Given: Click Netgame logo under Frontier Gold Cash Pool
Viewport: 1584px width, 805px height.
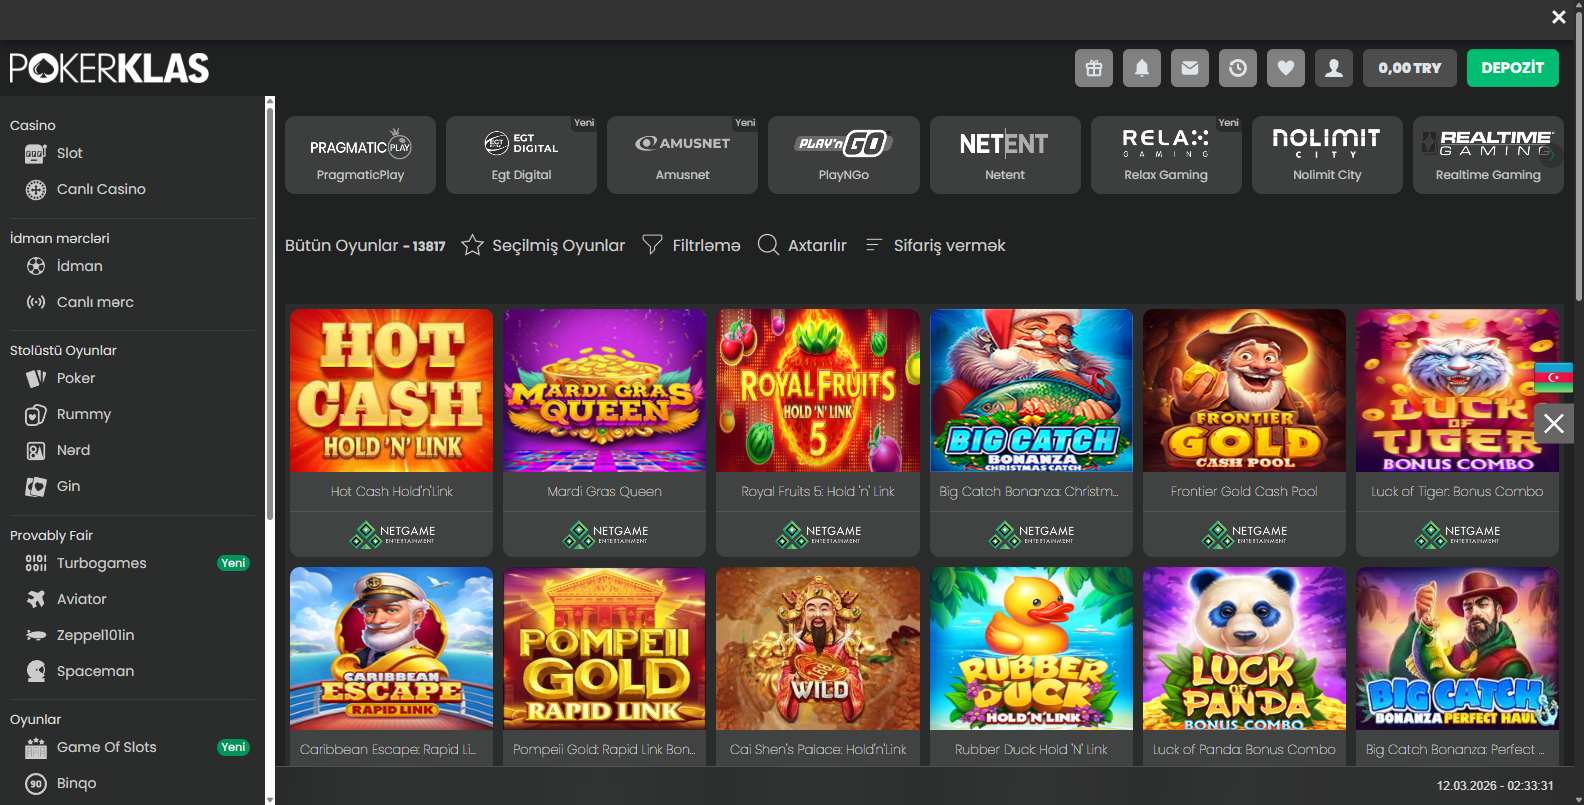Looking at the screenshot, I should click(1244, 535).
